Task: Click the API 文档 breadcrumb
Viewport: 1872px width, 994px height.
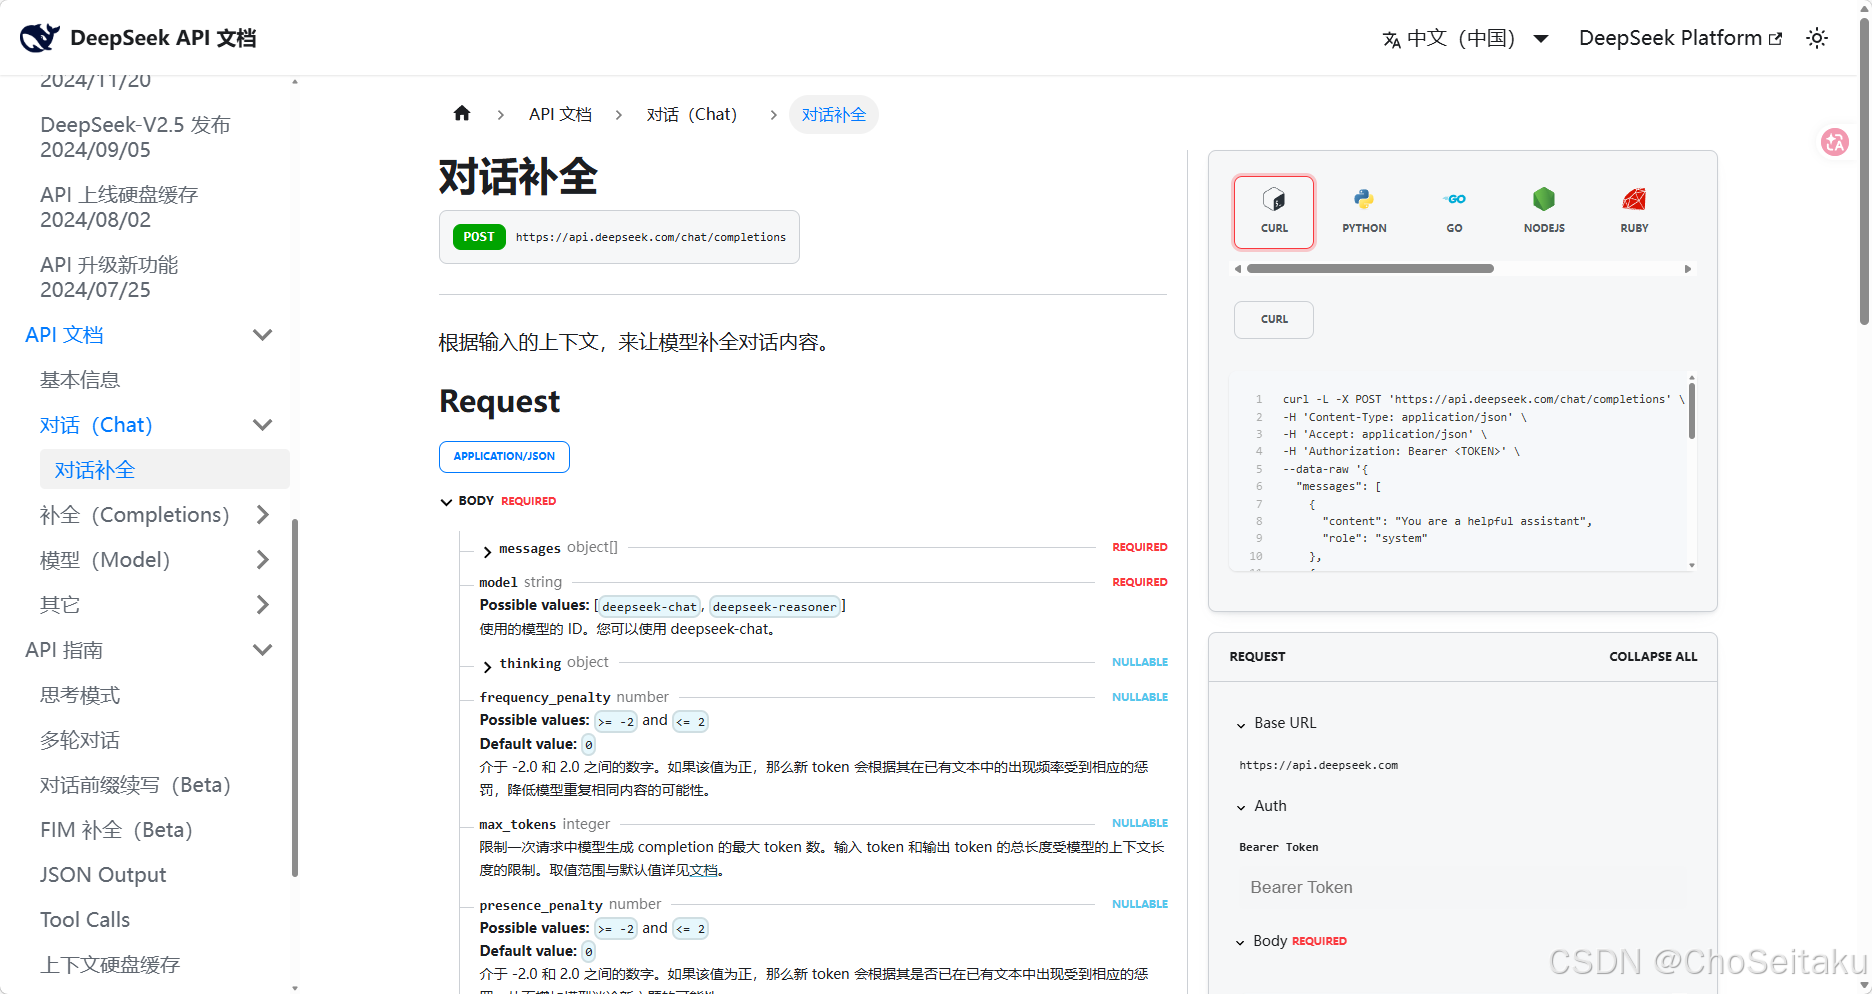Action: pos(560,114)
